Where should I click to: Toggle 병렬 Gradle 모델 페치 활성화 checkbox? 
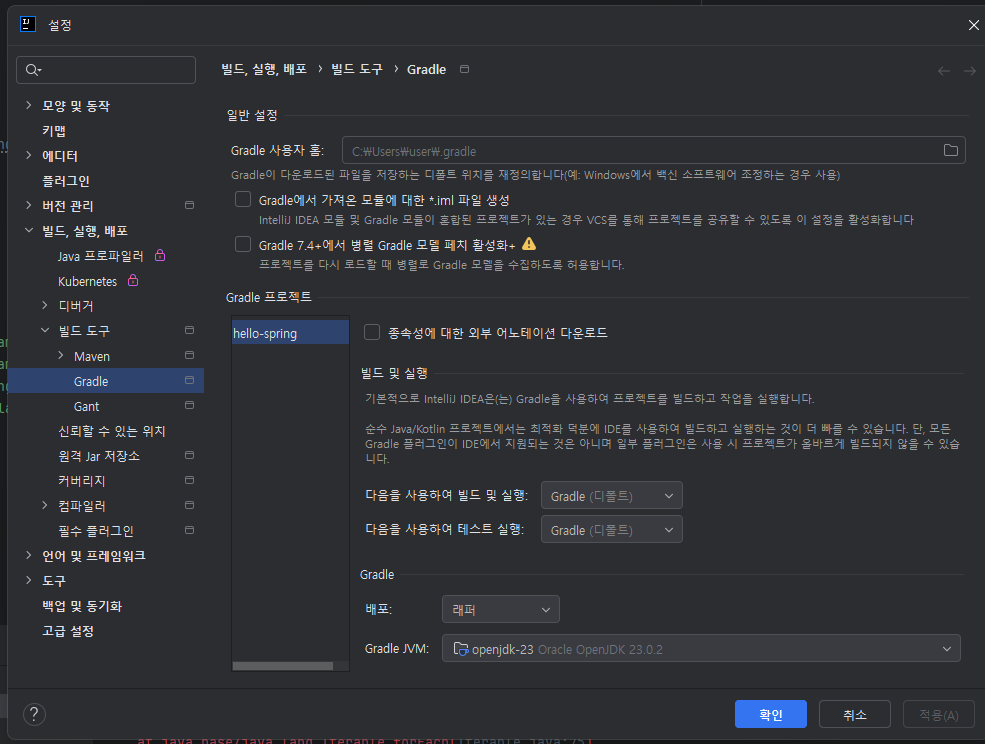click(x=243, y=244)
